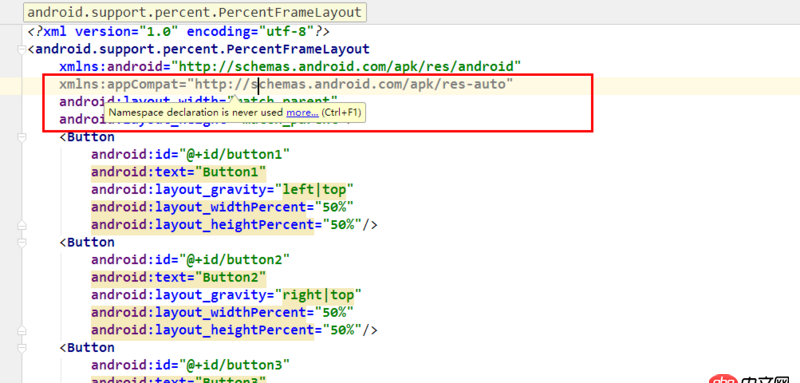
Task: Click layout_heightPercent line of the button1 block
Action: (234, 224)
